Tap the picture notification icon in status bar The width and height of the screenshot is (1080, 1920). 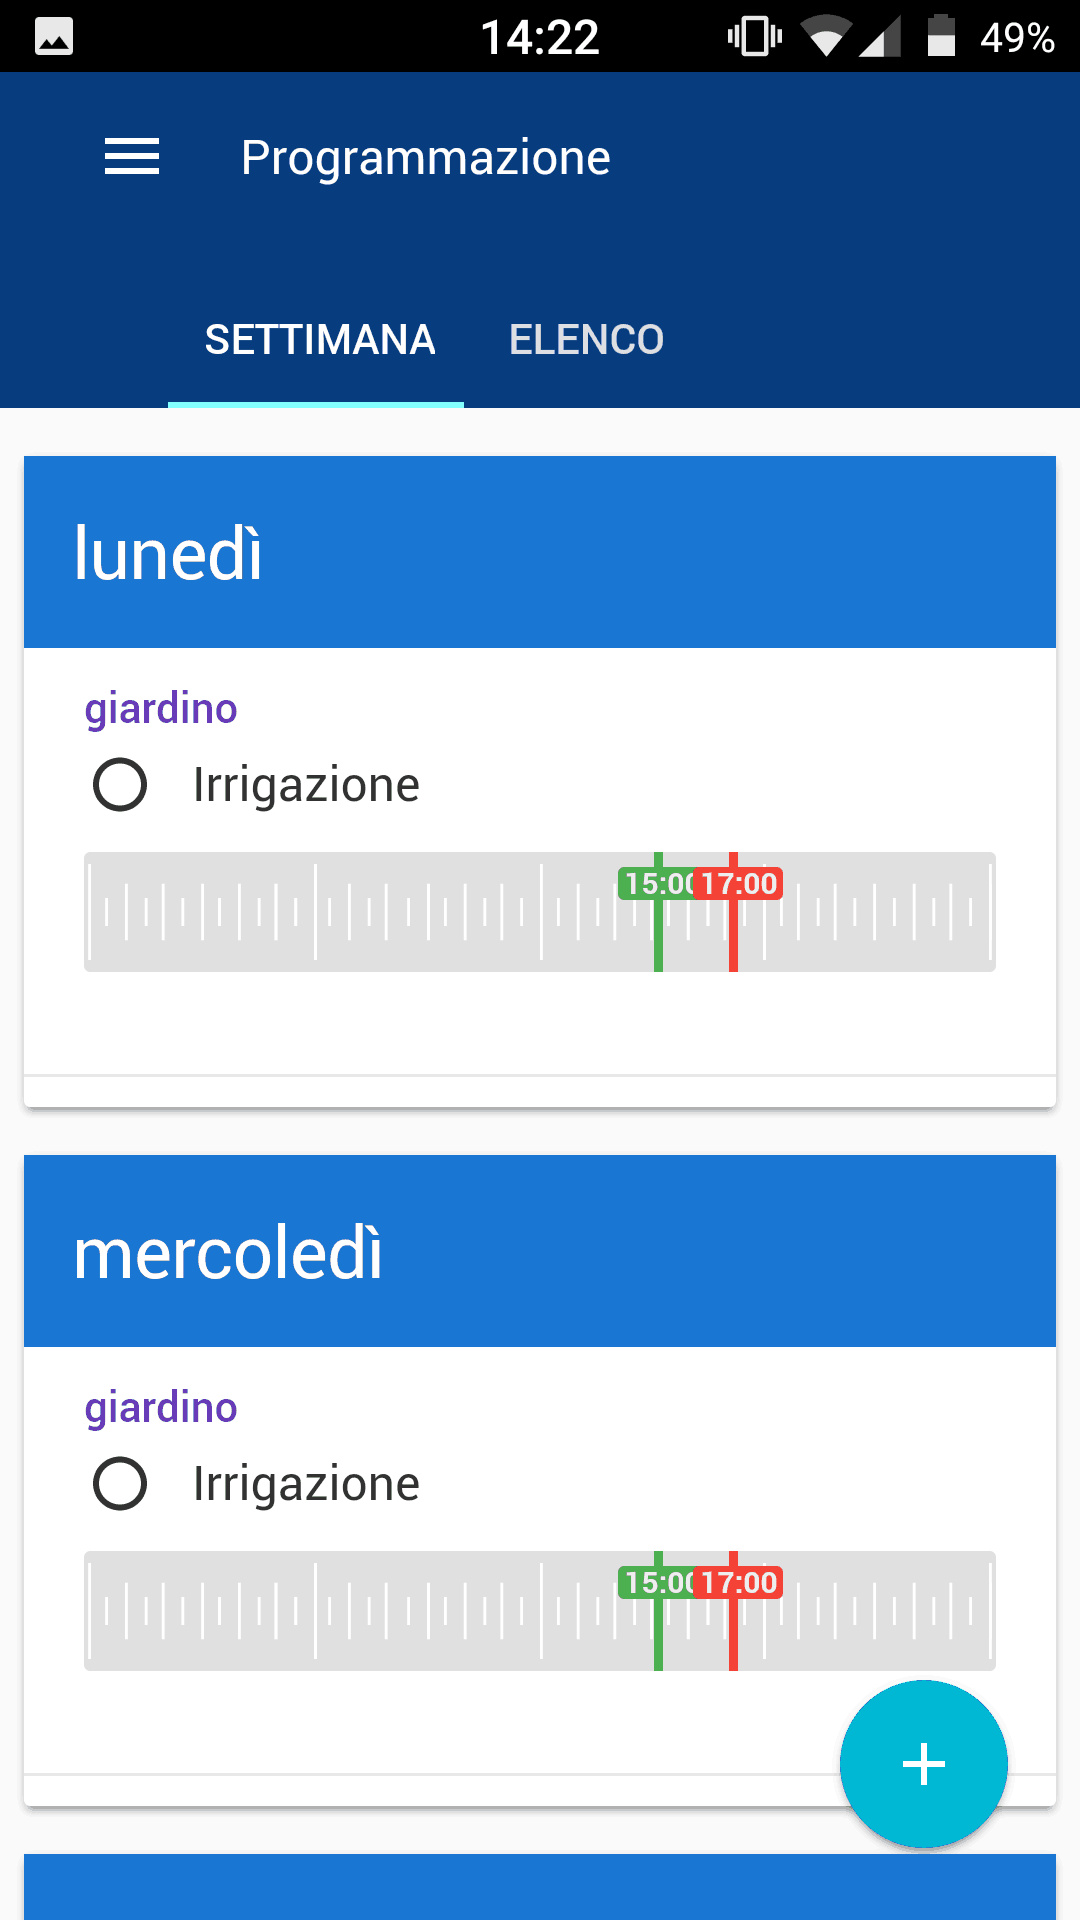[x=54, y=37]
